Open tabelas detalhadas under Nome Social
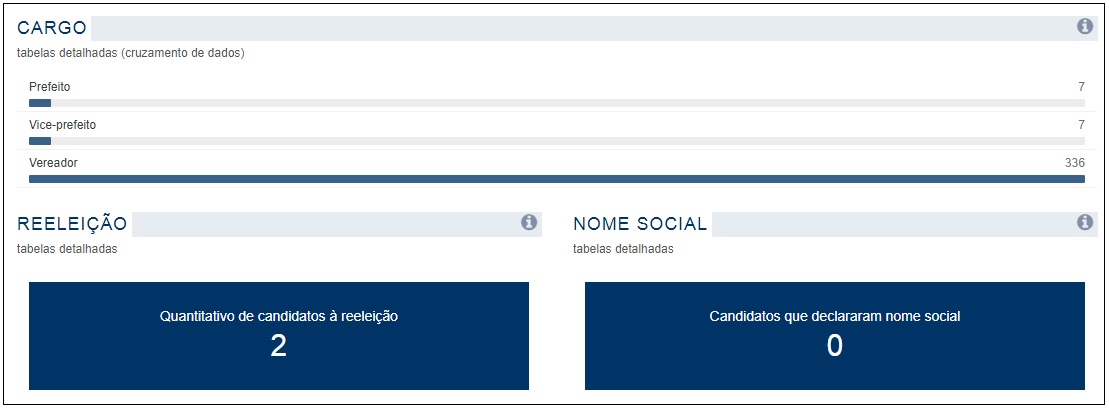1109x410 pixels. (623, 249)
